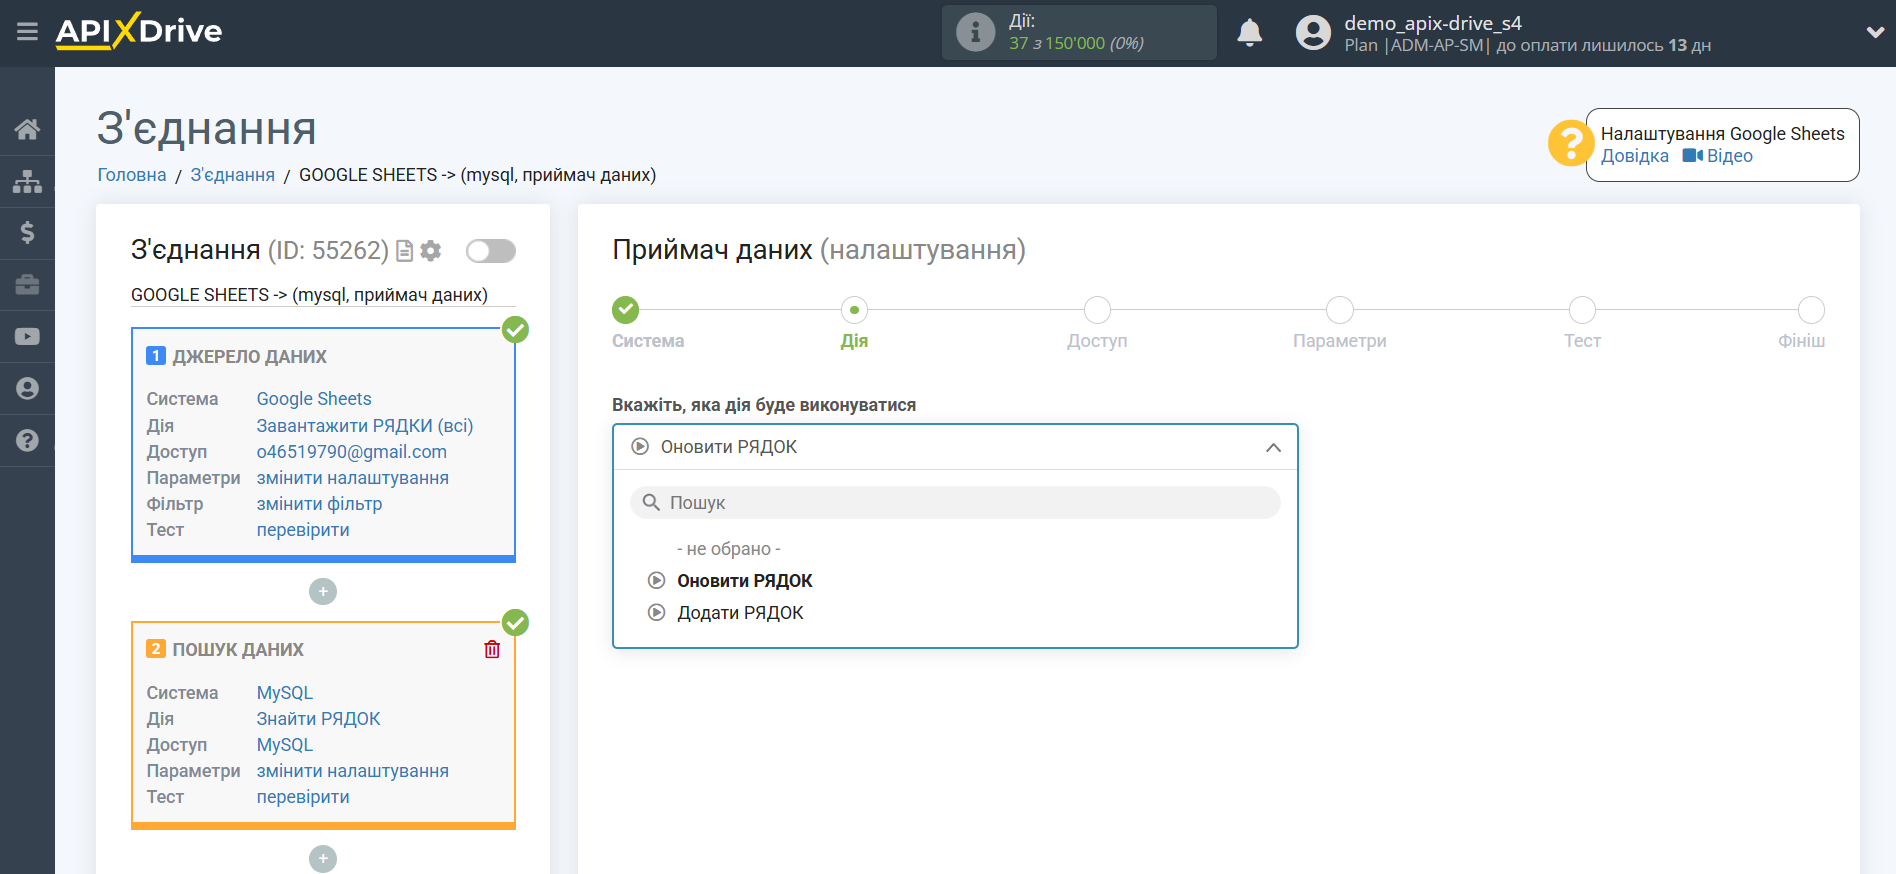The height and width of the screenshot is (874, 1896).
Task: Go to Фініш step
Action: [x=1811, y=310]
